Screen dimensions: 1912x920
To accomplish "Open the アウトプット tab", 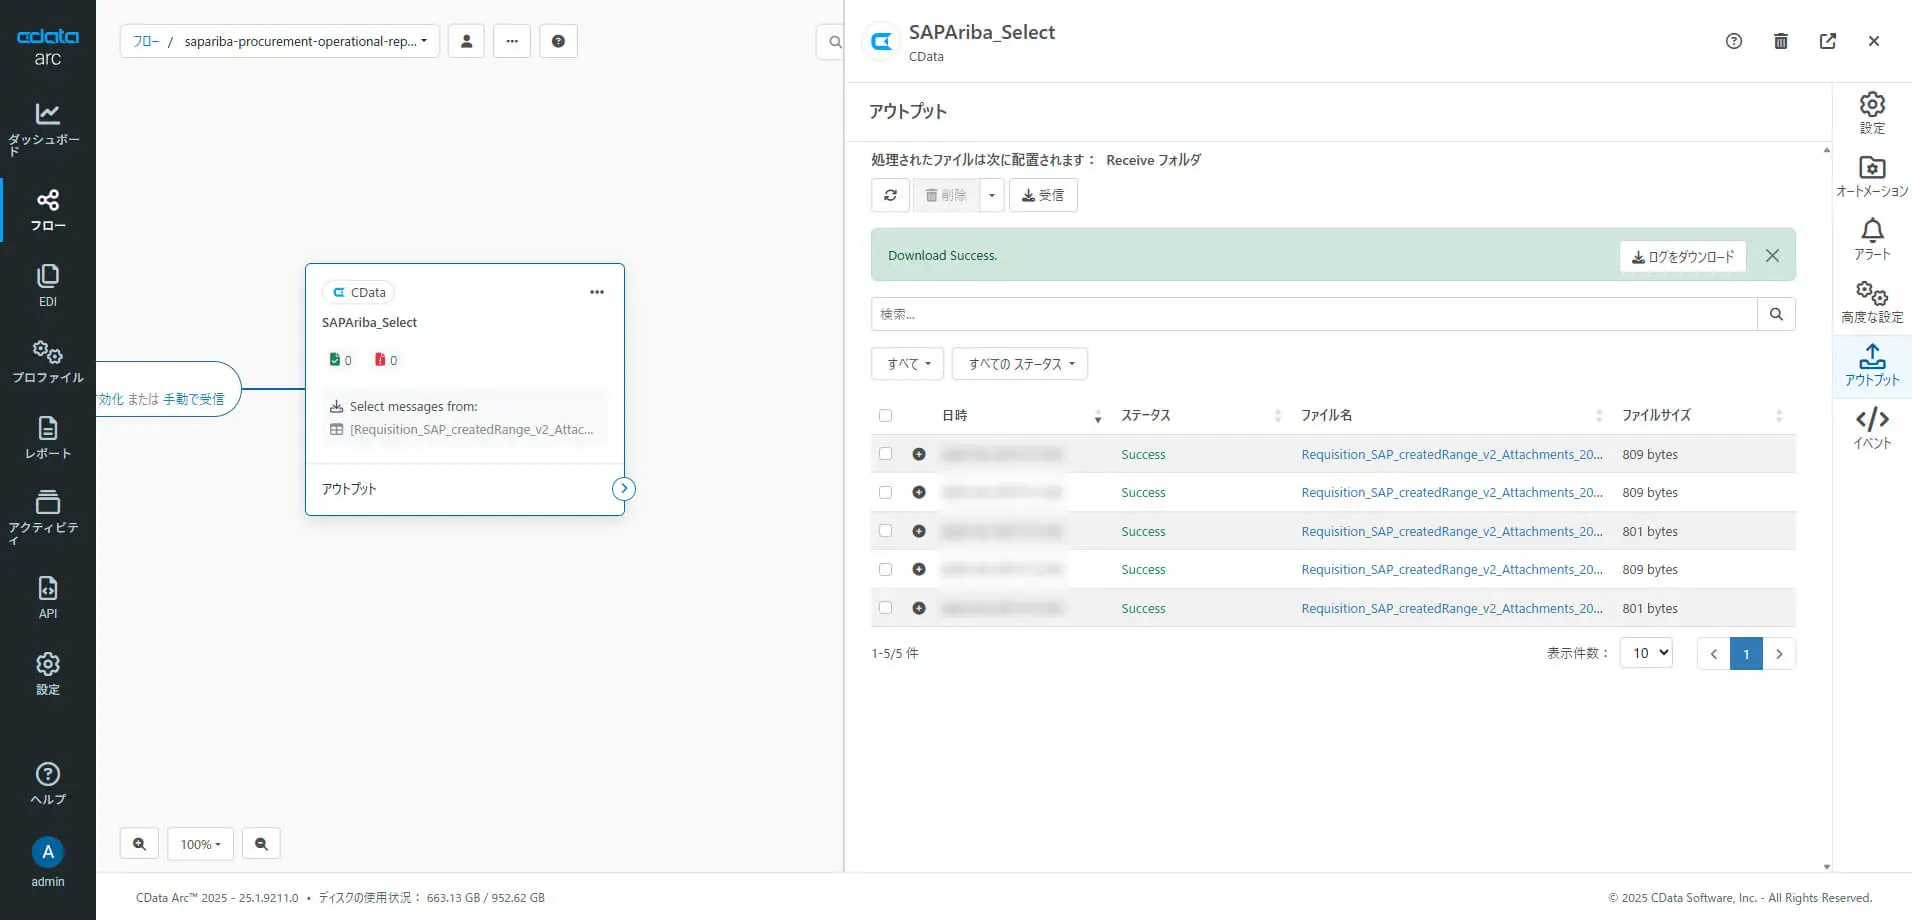I will point(1872,365).
